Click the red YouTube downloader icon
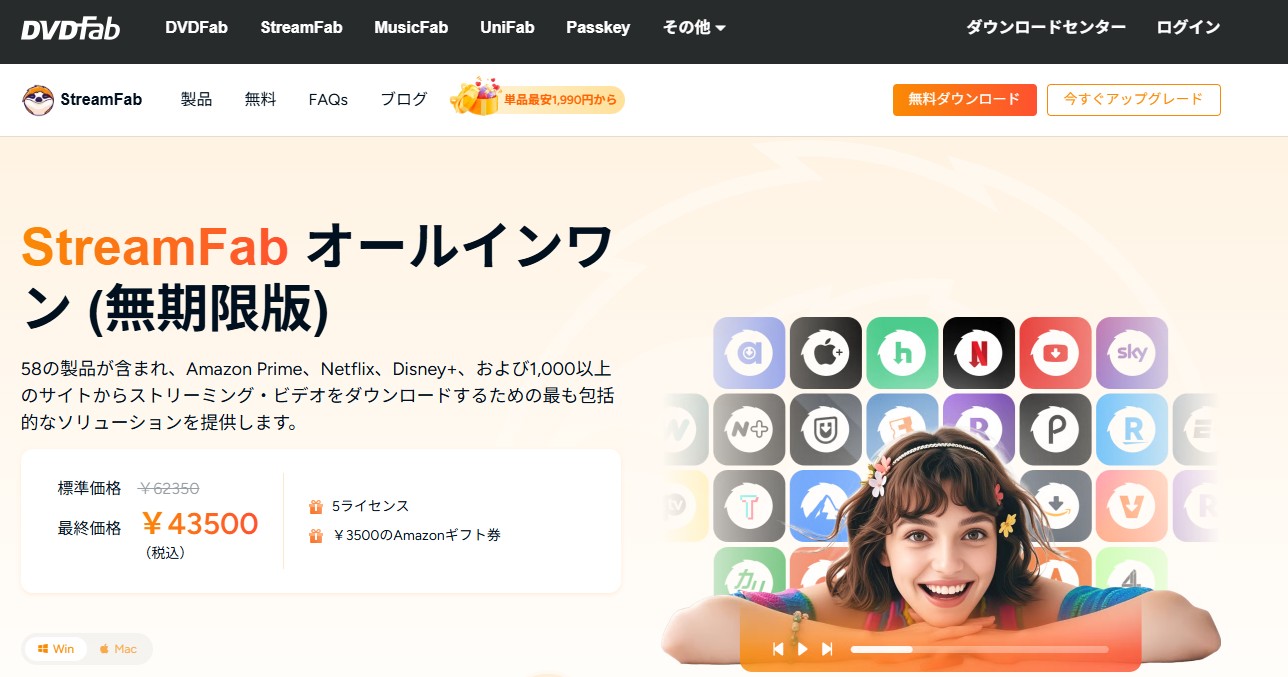This screenshot has height=677, width=1288. click(x=1055, y=353)
